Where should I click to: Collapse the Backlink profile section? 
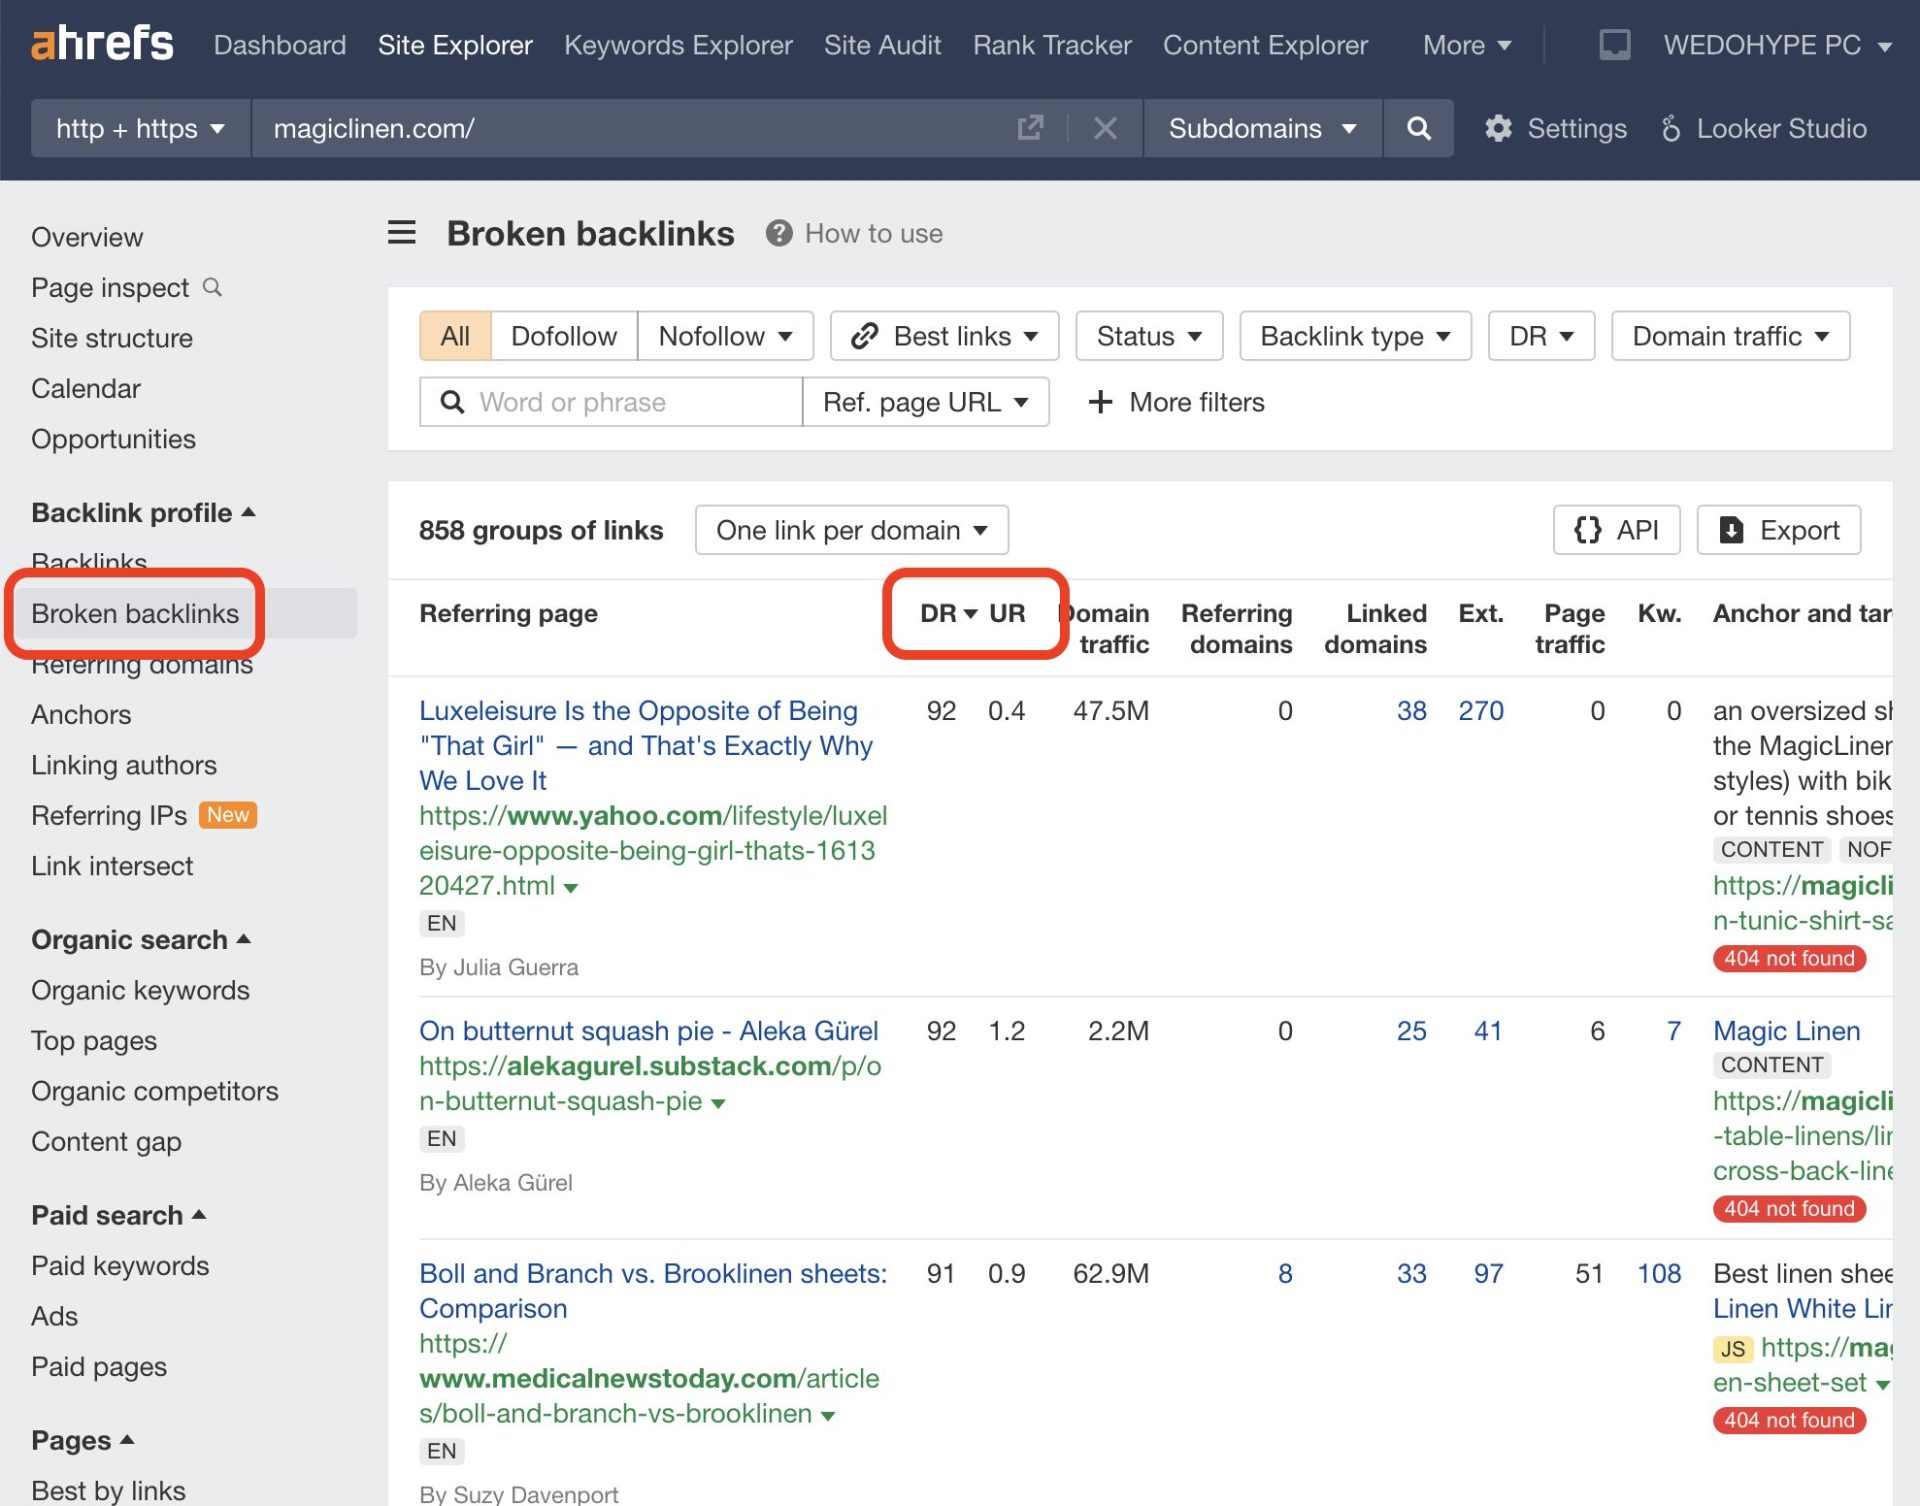[143, 512]
